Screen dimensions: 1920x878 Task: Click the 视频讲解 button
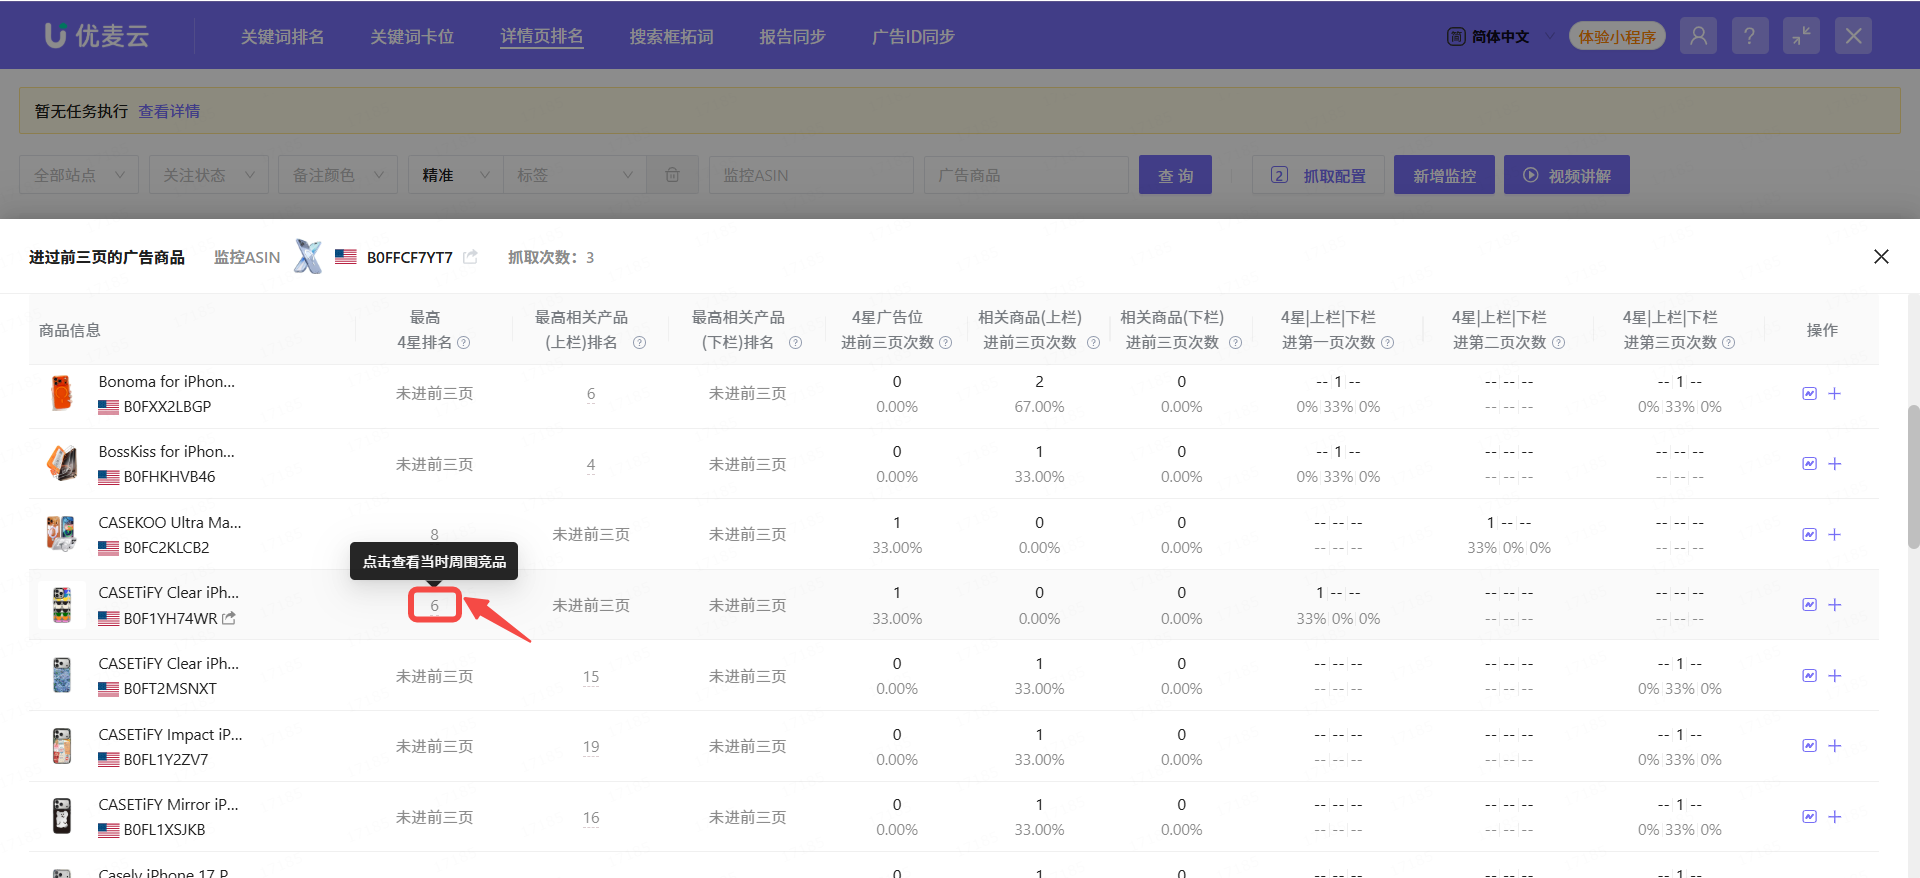(x=1567, y=175)
